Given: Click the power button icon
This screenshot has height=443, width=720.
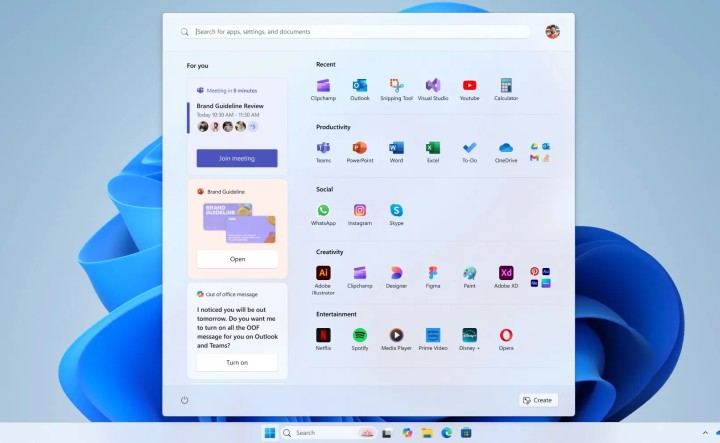Looking at the screenshot, I should [185, 400].
